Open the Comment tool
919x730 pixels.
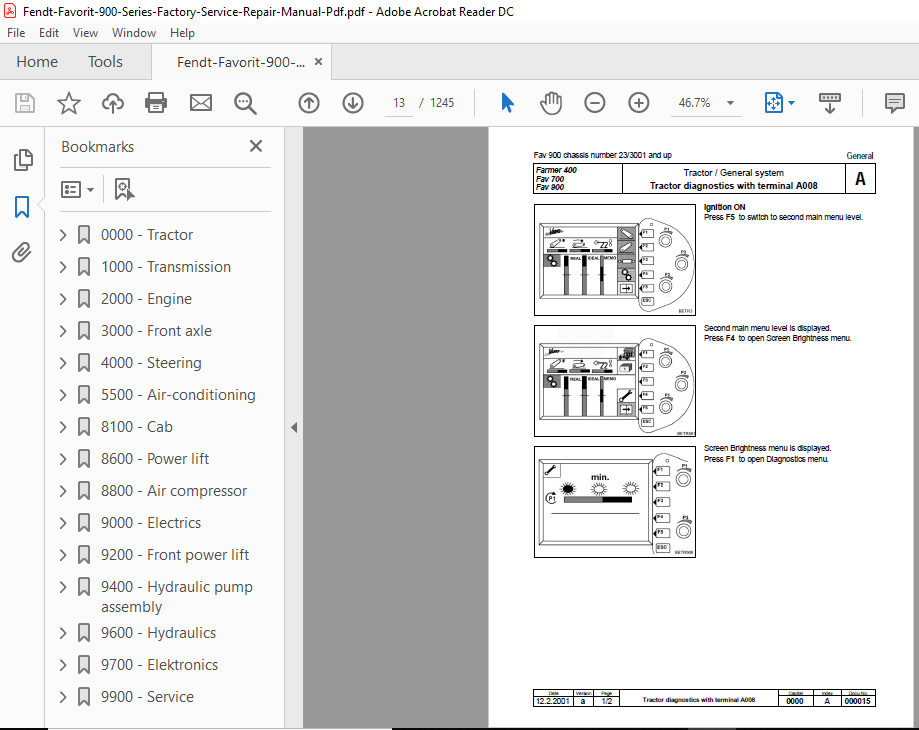894,103
